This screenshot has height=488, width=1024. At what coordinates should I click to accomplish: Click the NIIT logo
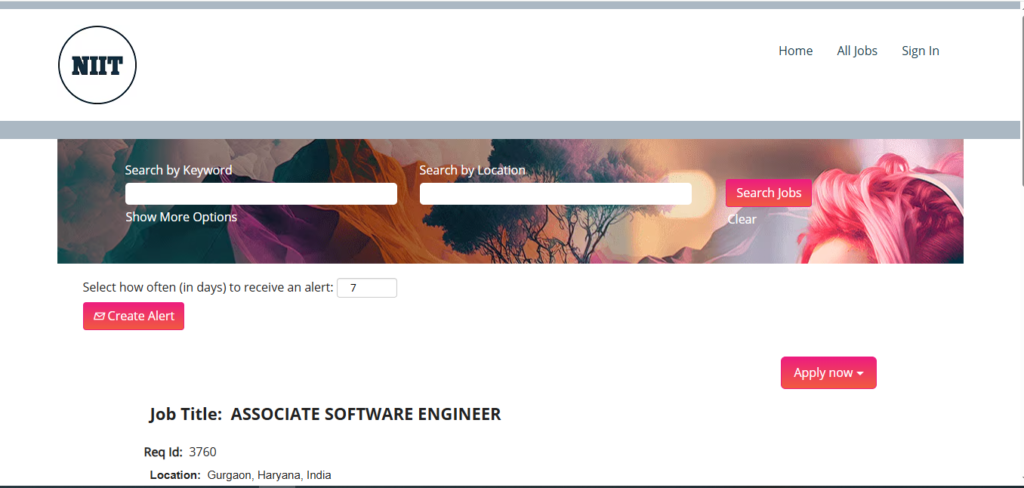(97, 65)
